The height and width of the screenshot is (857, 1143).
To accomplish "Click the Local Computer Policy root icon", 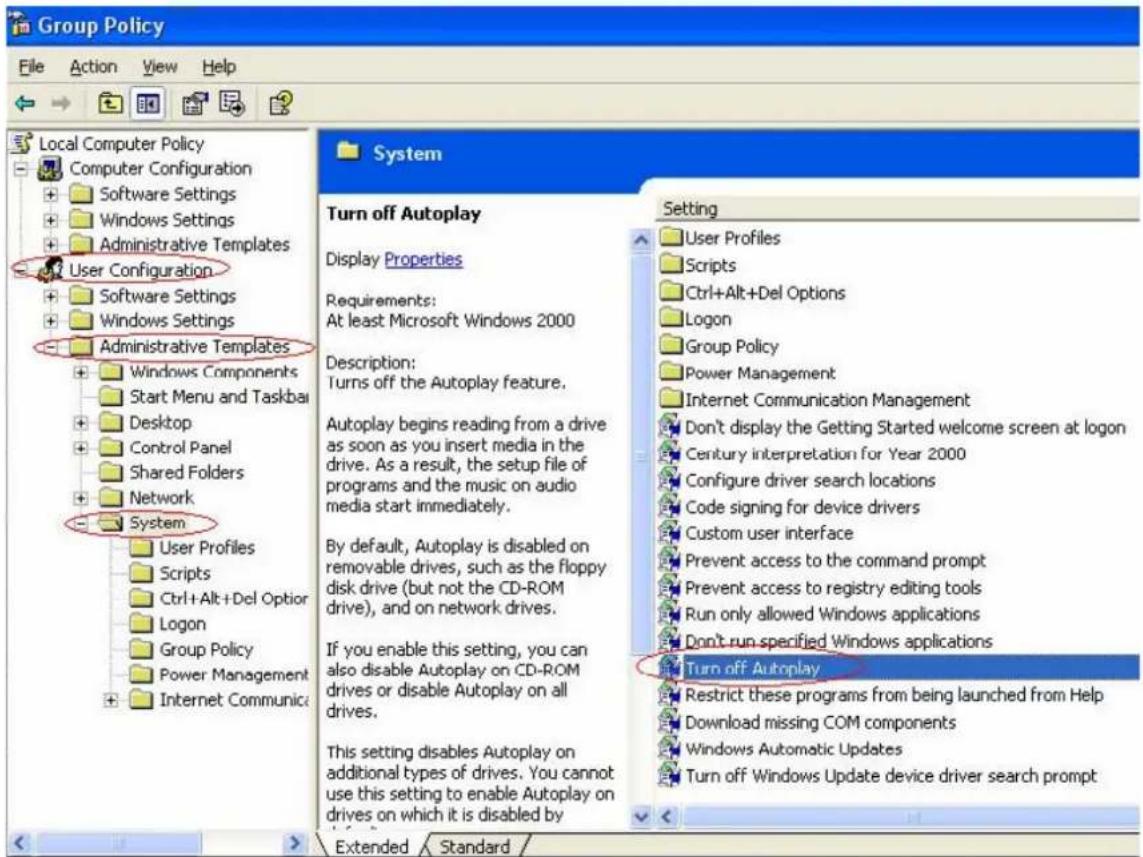I will coord(21,143).
